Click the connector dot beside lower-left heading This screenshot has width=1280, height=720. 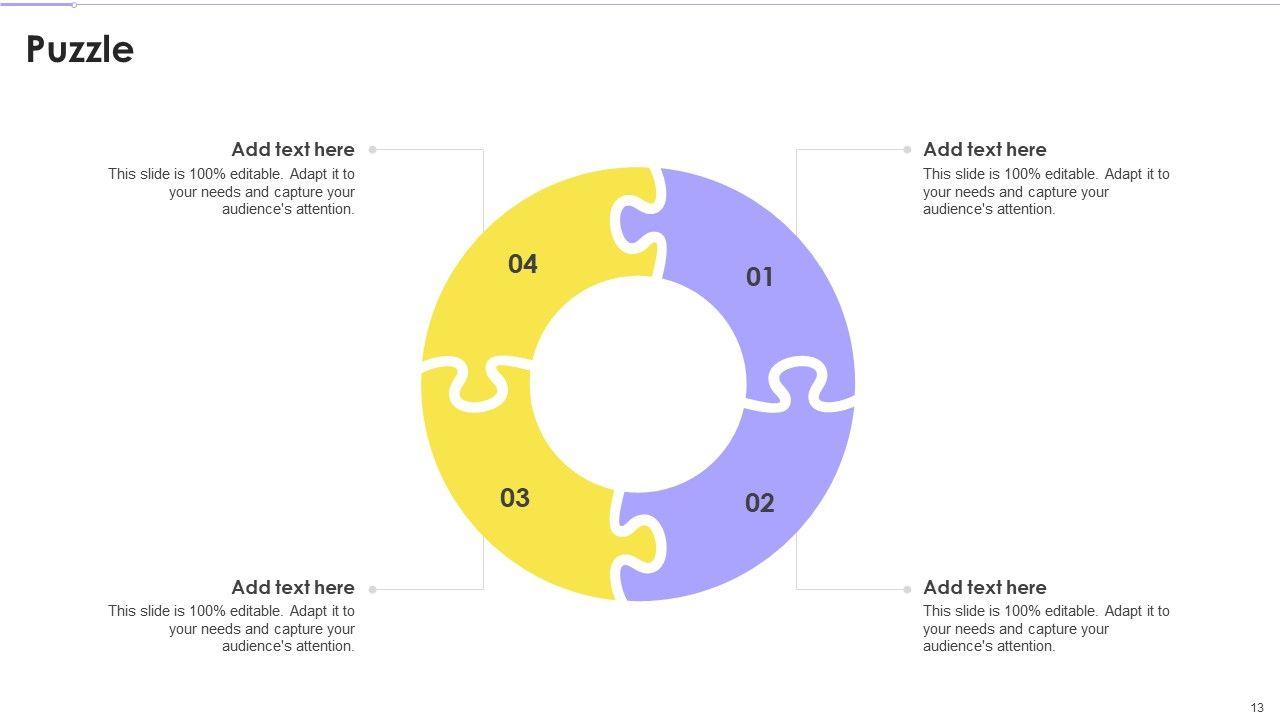pyautogui.click(x=373, y=589)
